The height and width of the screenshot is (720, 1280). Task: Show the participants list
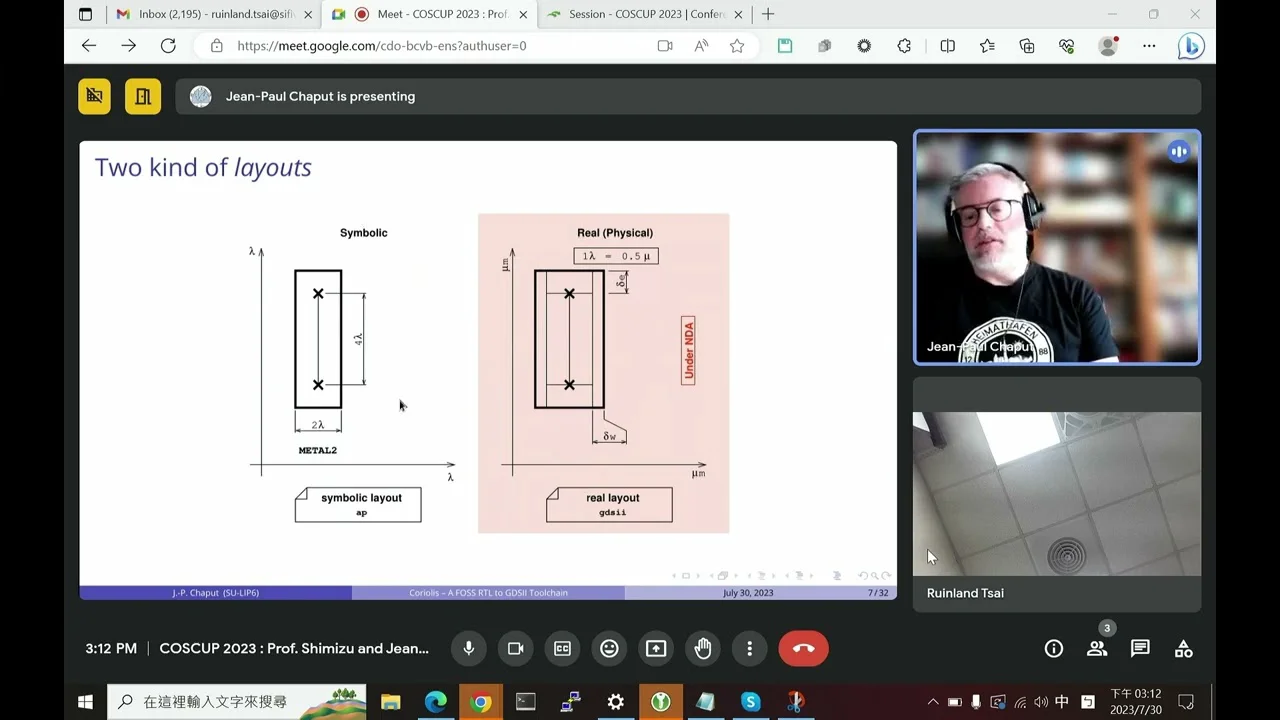(x=1097, y=648)
